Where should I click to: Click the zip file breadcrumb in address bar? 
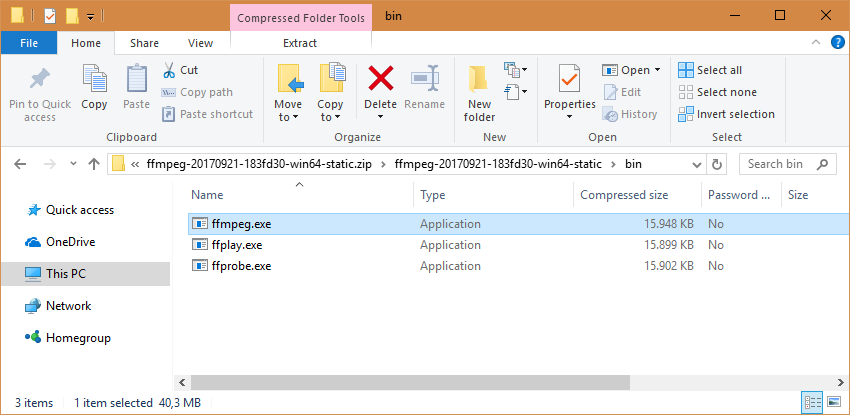pos(259,164)
